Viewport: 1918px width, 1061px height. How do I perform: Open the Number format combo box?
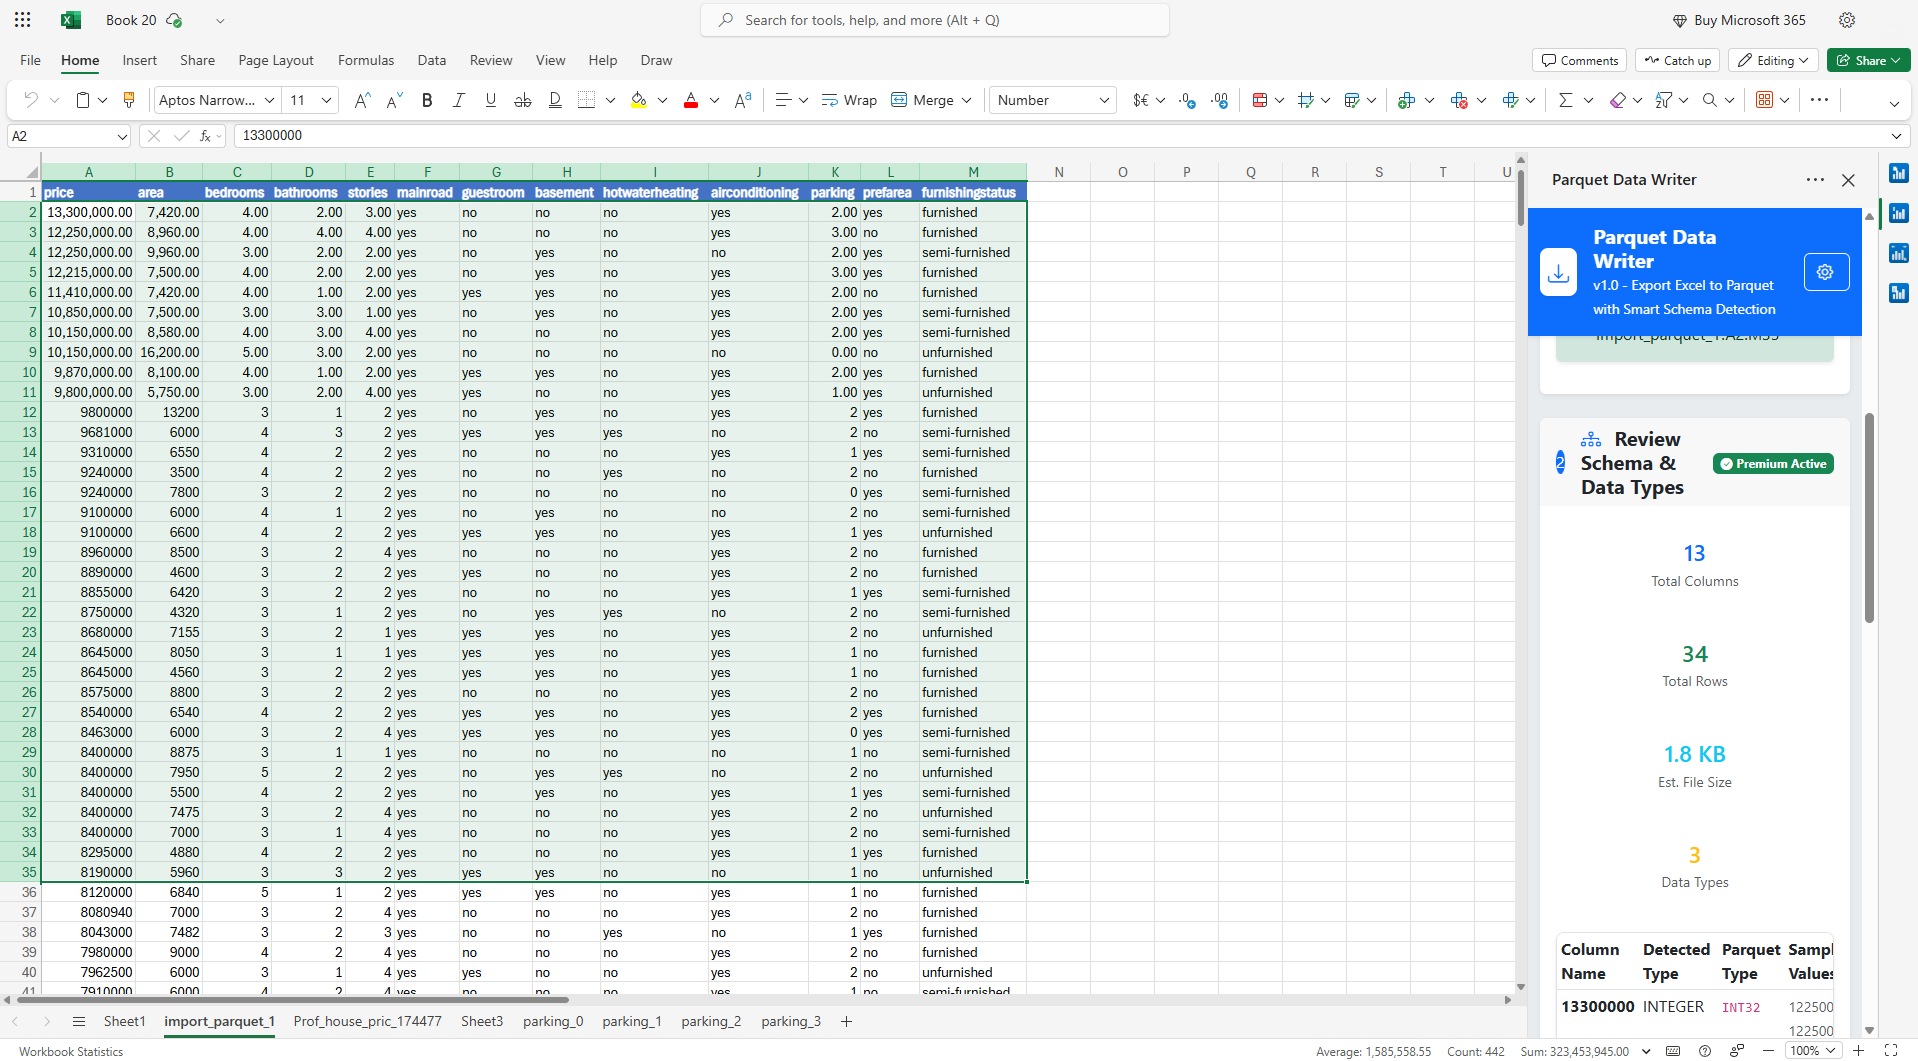point(1052,100)
